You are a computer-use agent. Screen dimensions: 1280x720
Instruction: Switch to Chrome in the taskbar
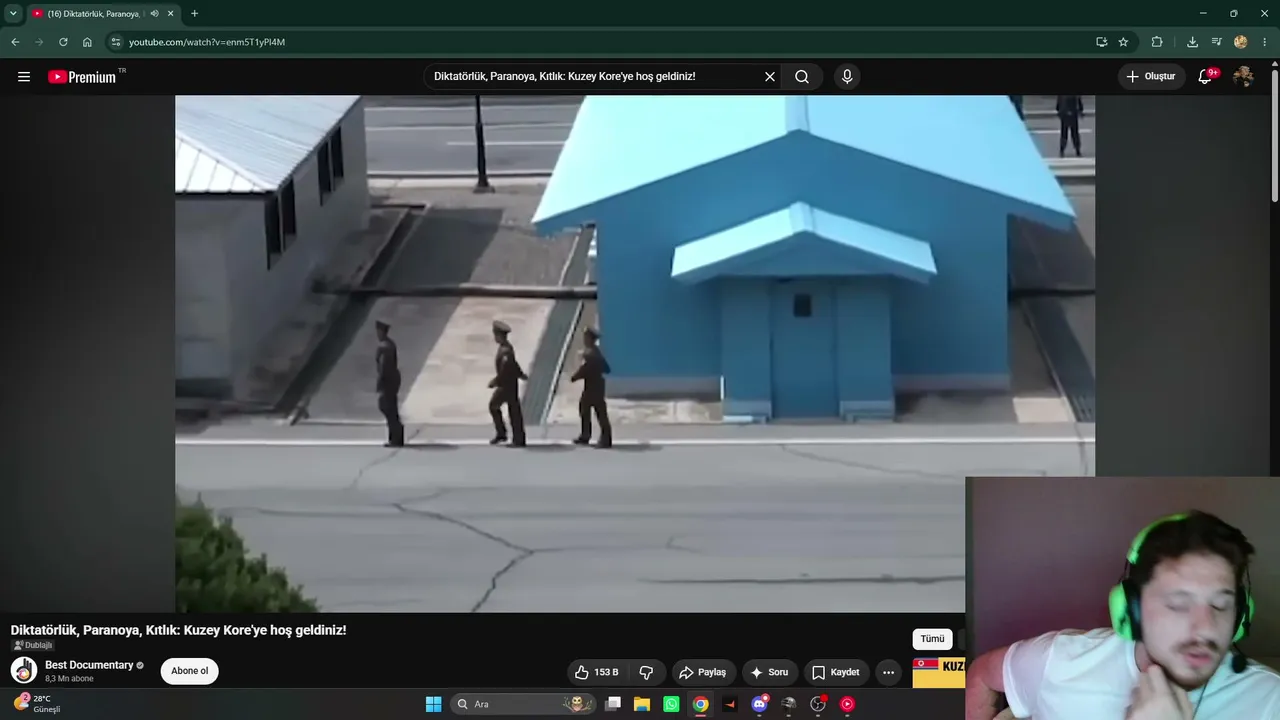(x=701, y=704)
